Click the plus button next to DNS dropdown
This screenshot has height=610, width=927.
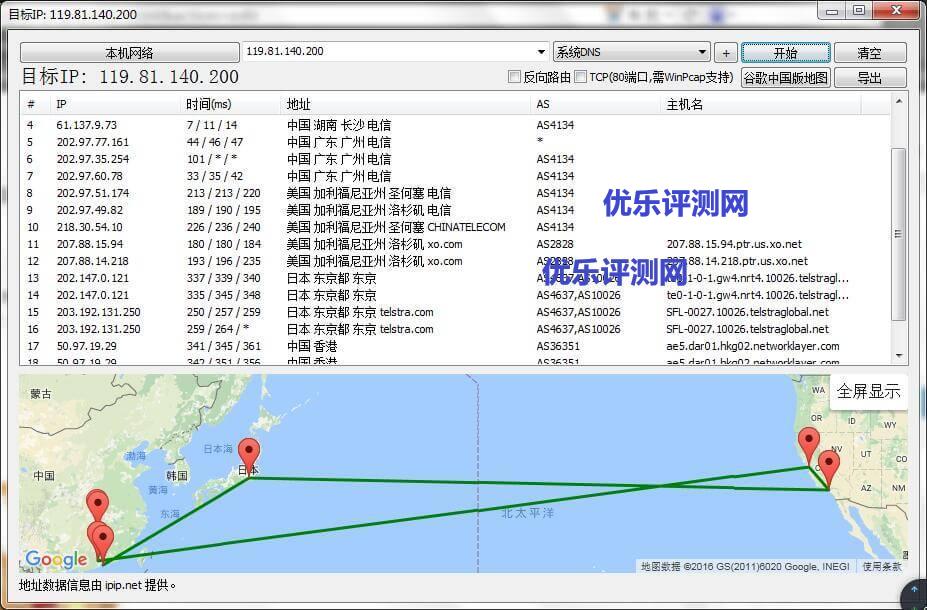tap(726, 53)
